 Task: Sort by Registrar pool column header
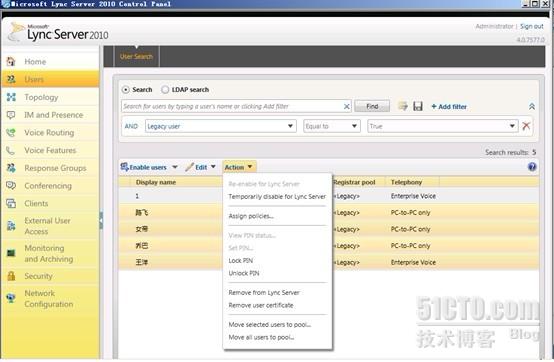[354, 183]
